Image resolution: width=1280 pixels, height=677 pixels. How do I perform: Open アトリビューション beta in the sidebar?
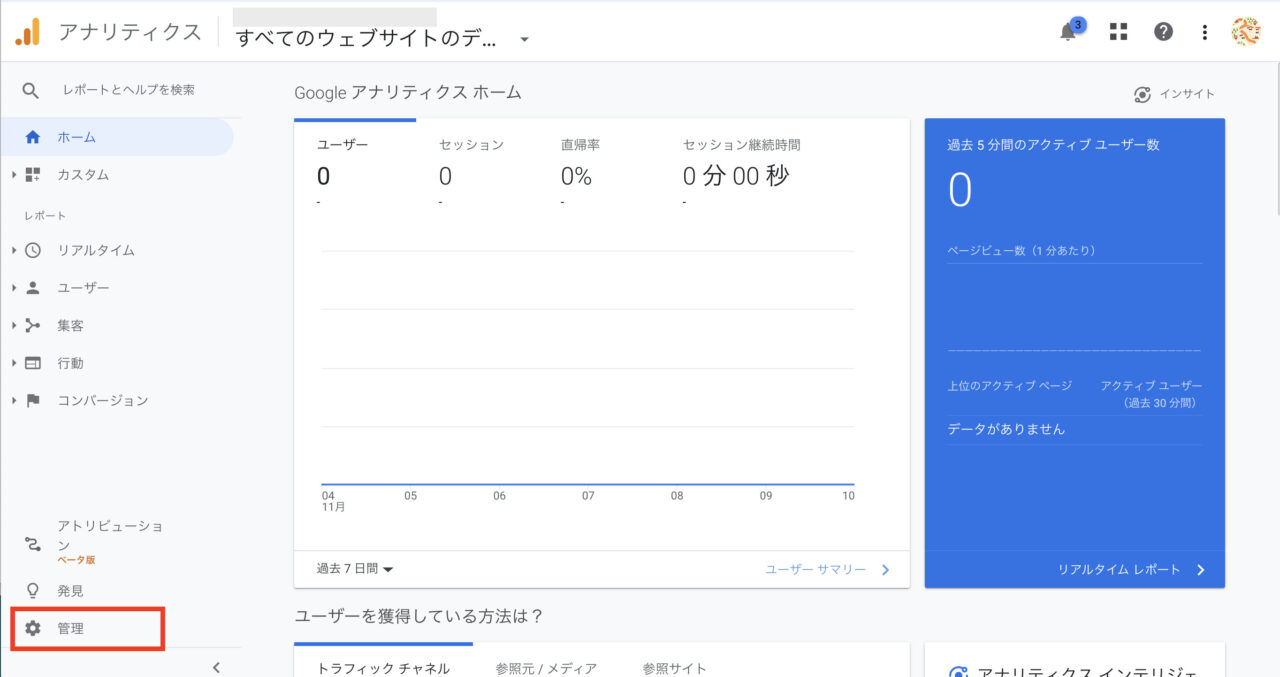click(110, 542)
